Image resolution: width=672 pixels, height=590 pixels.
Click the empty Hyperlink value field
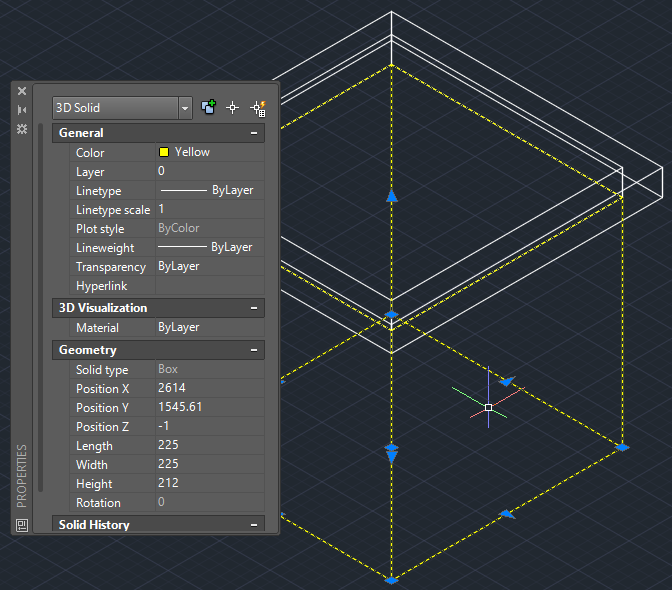(210, 285)
